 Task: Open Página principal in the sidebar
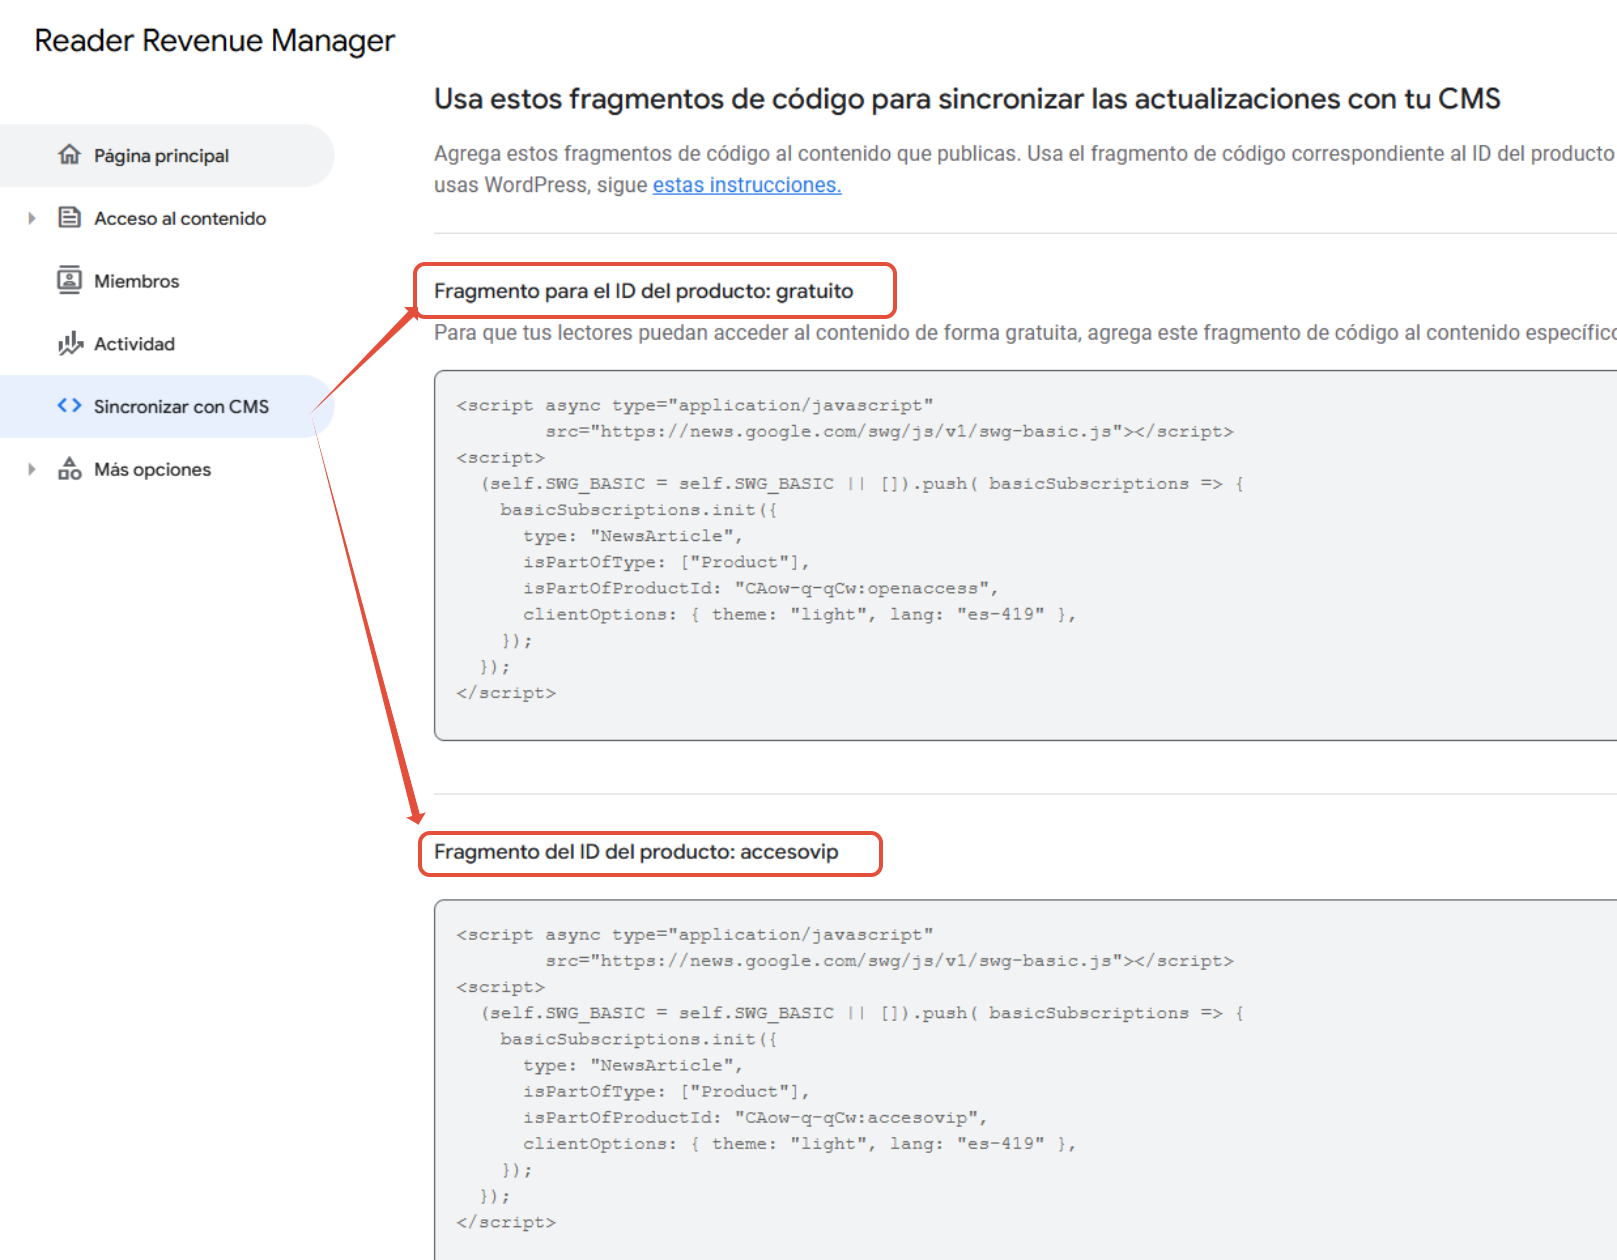point(167,155)
